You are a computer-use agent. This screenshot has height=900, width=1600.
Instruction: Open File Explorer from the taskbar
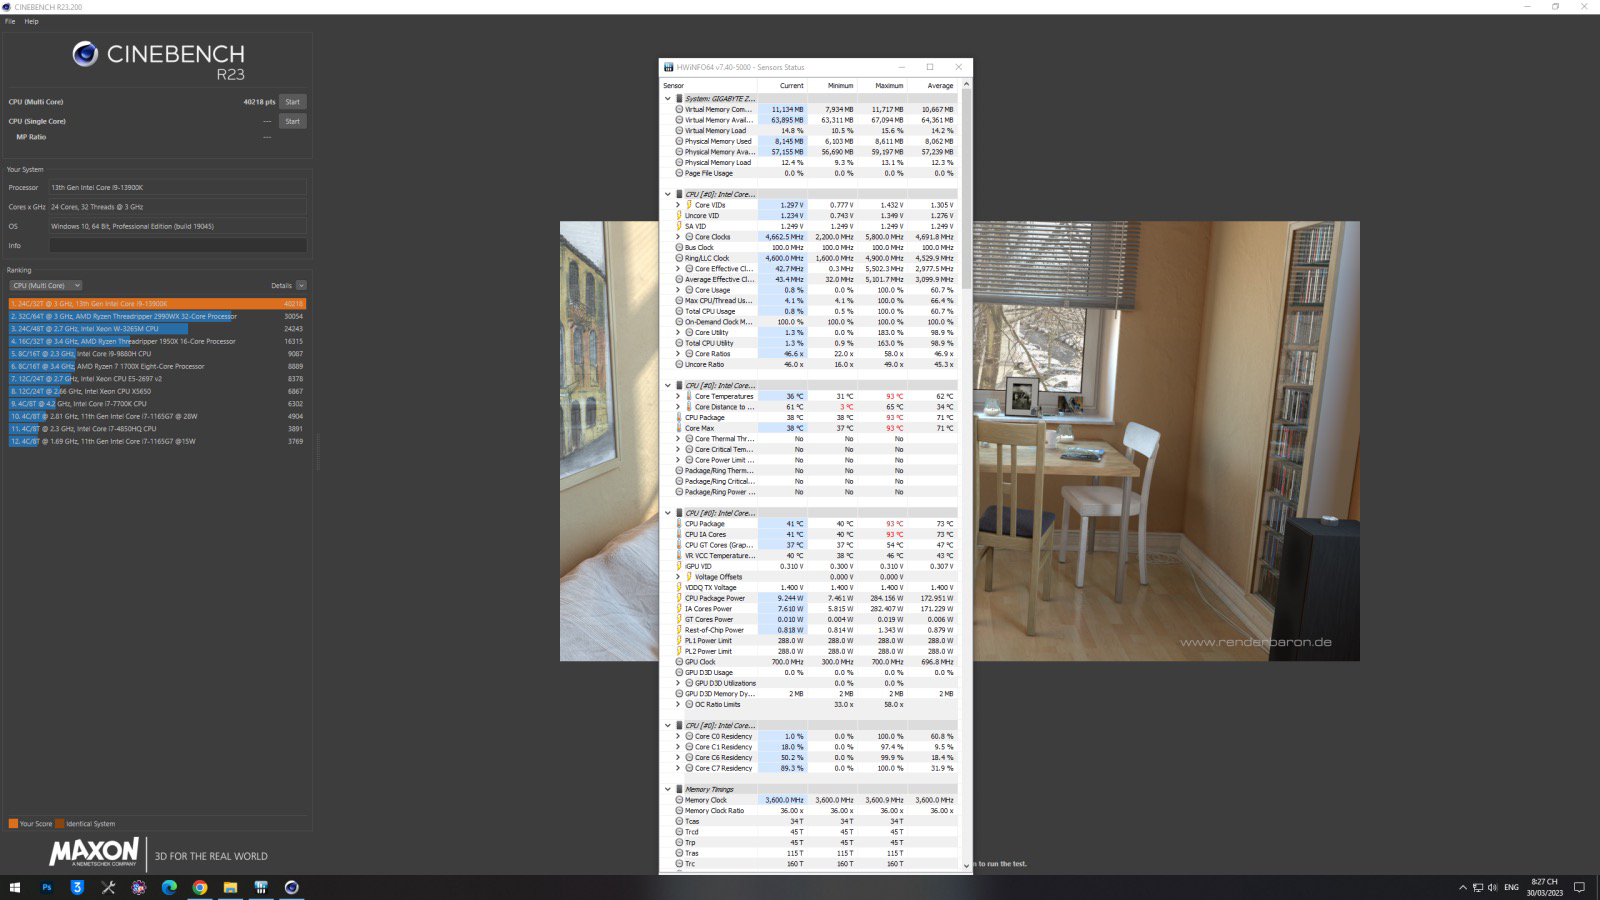(230, 887)
